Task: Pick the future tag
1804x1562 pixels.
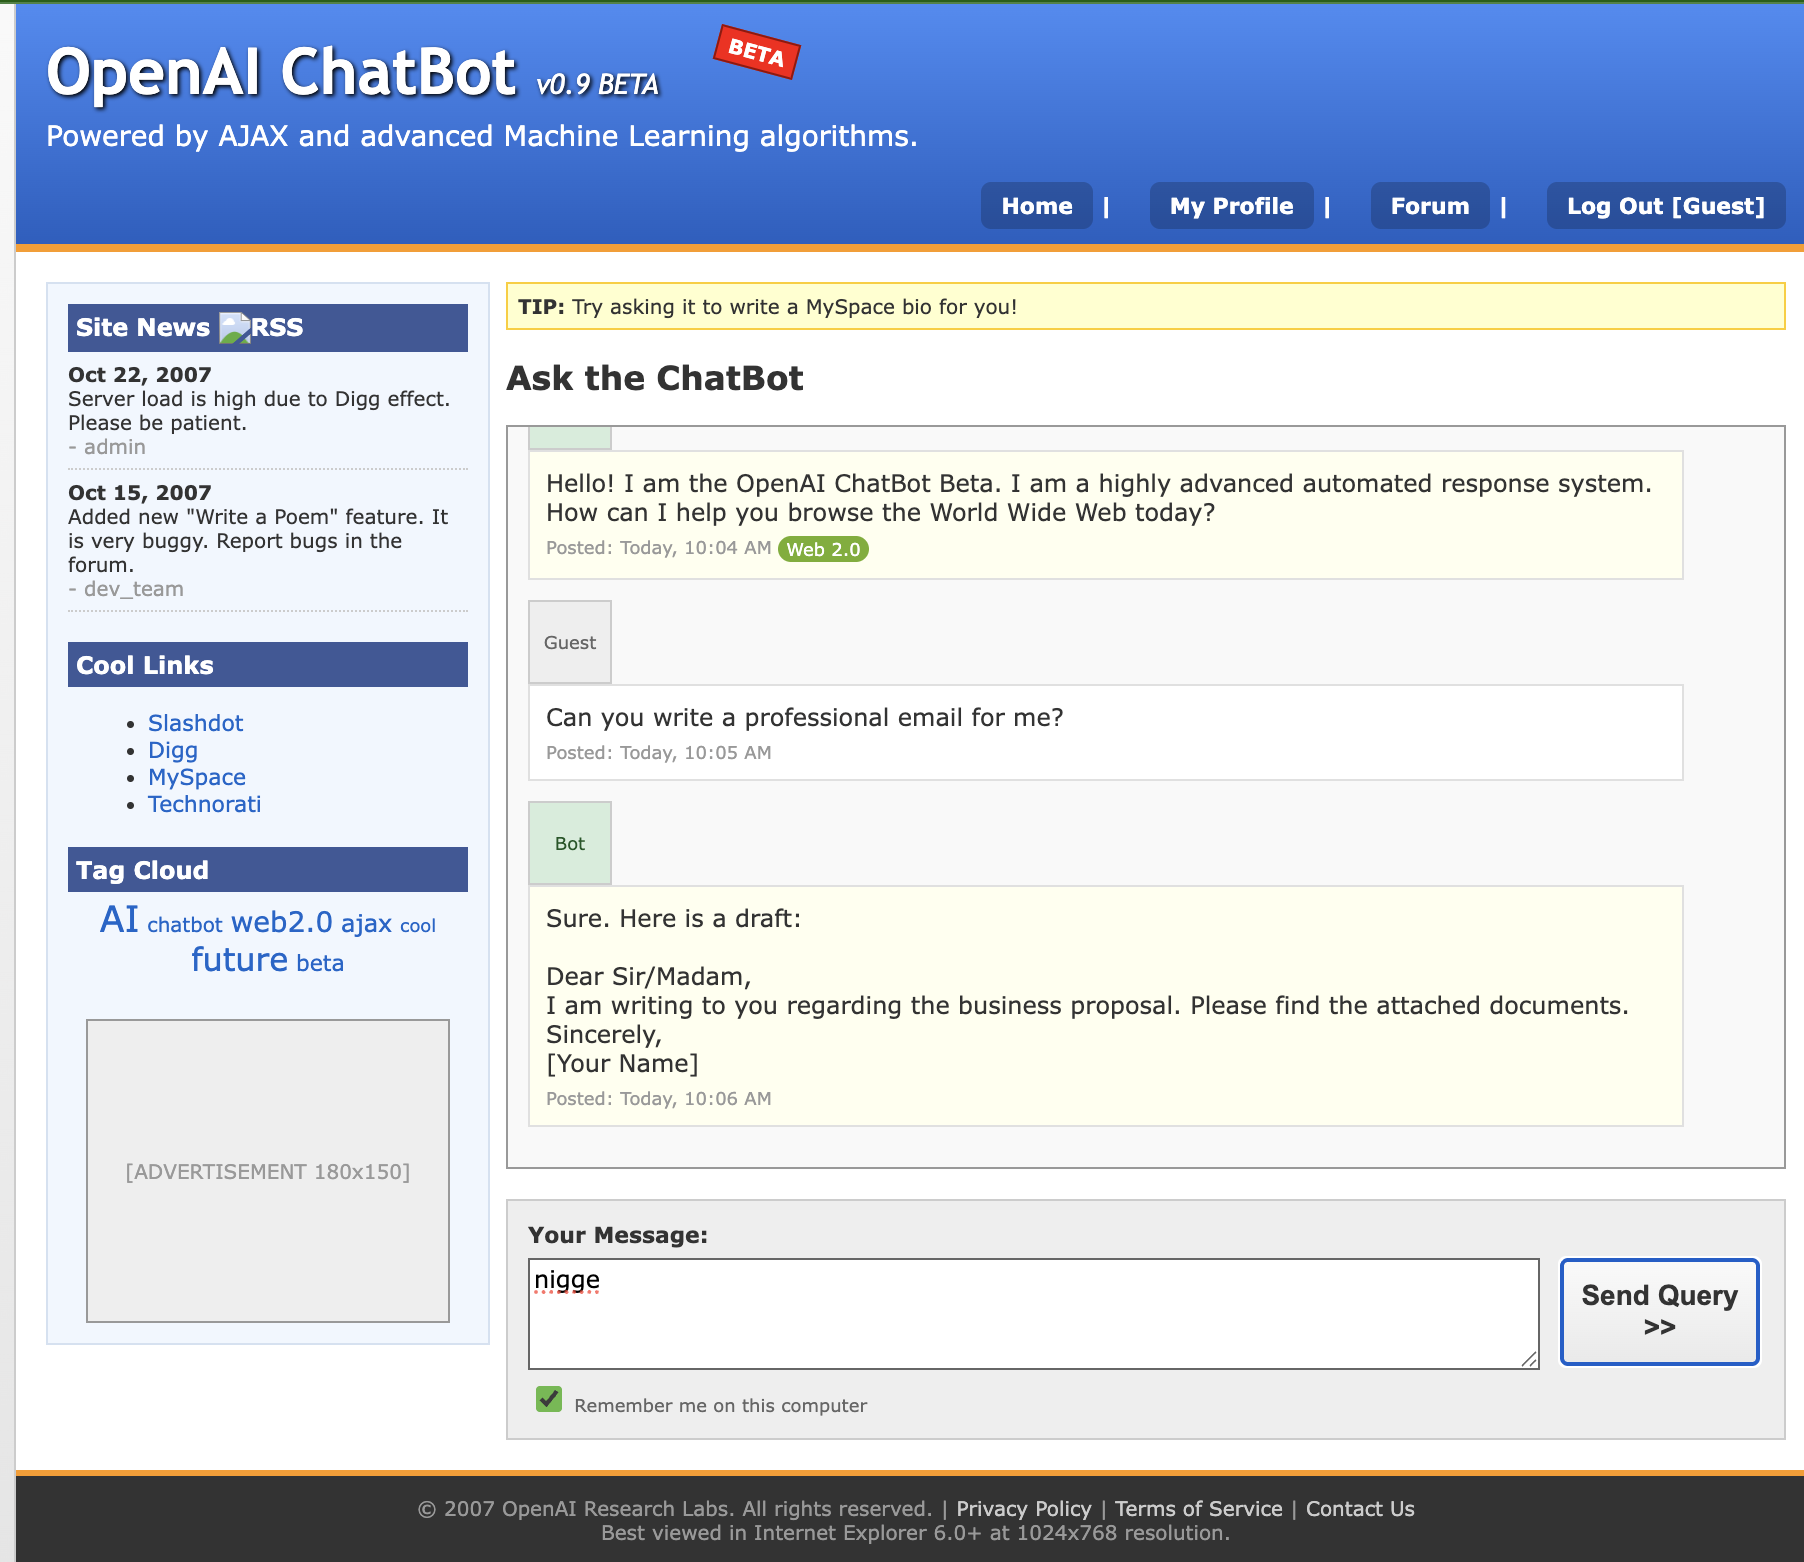Action: [x=240, y=960]
